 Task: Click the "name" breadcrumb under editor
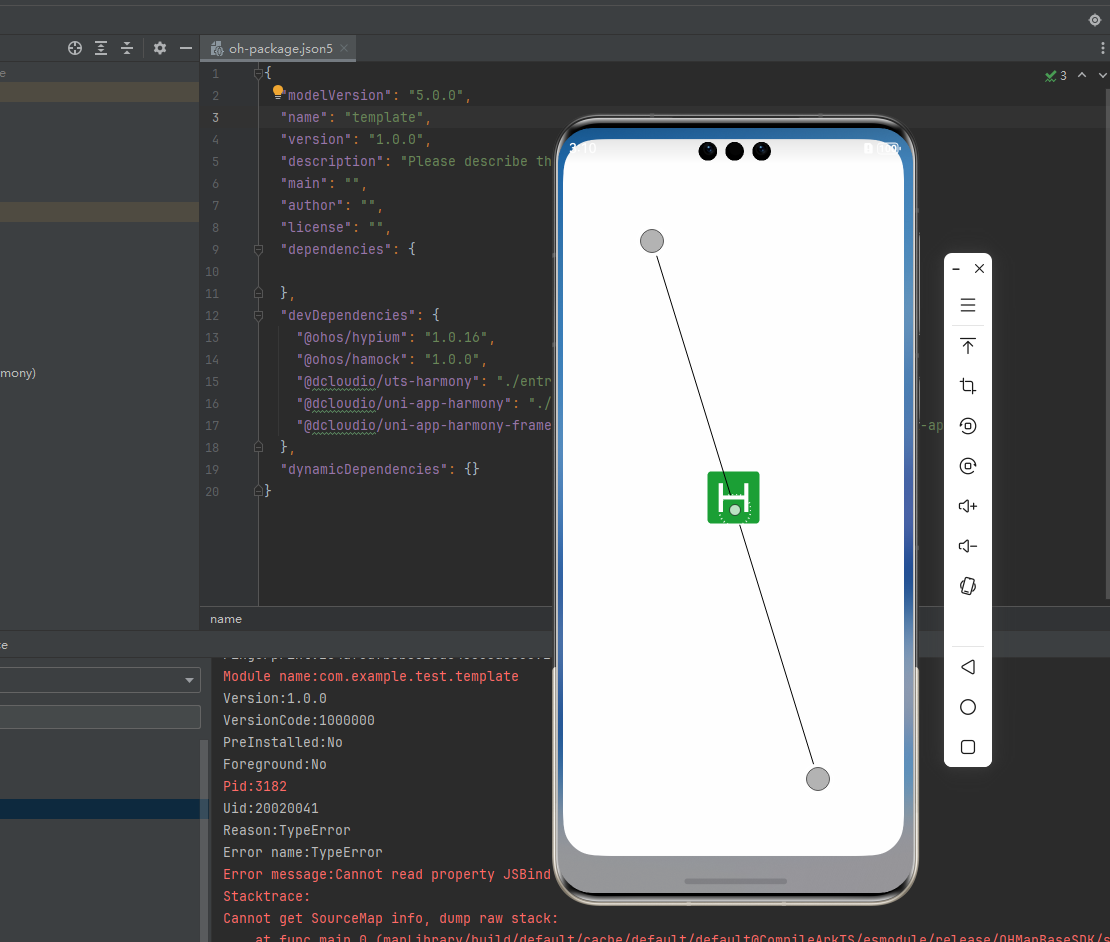point(226,619)
